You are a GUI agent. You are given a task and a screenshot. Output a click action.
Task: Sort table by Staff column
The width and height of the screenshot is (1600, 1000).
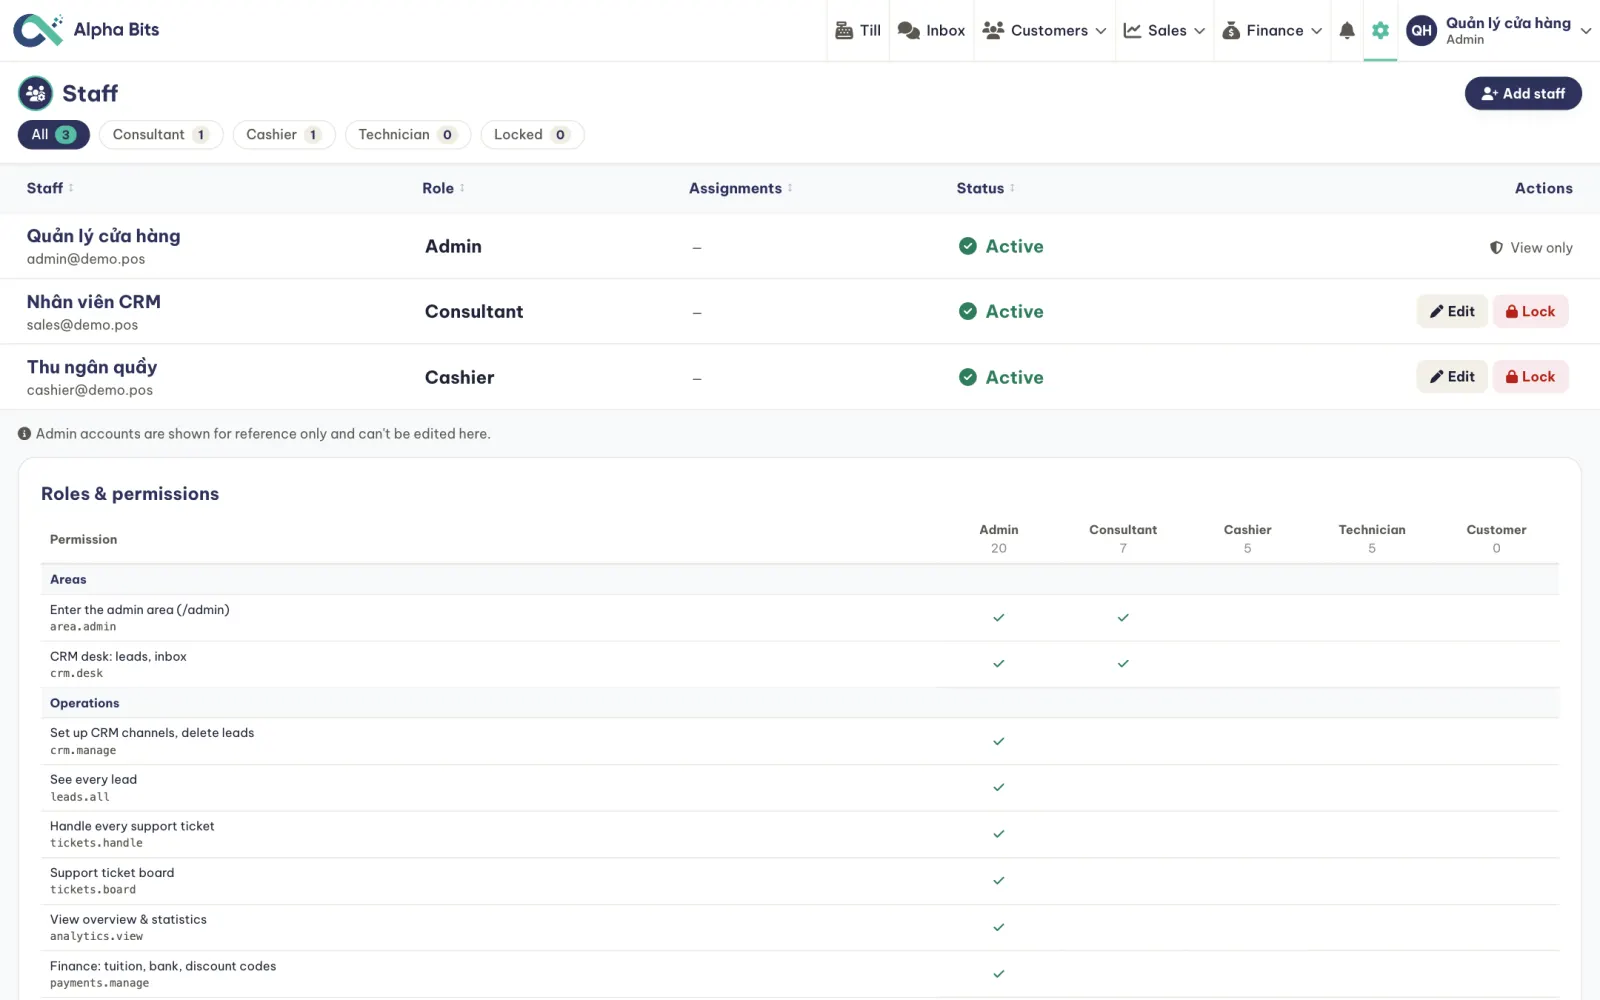(x=50, y=188)
